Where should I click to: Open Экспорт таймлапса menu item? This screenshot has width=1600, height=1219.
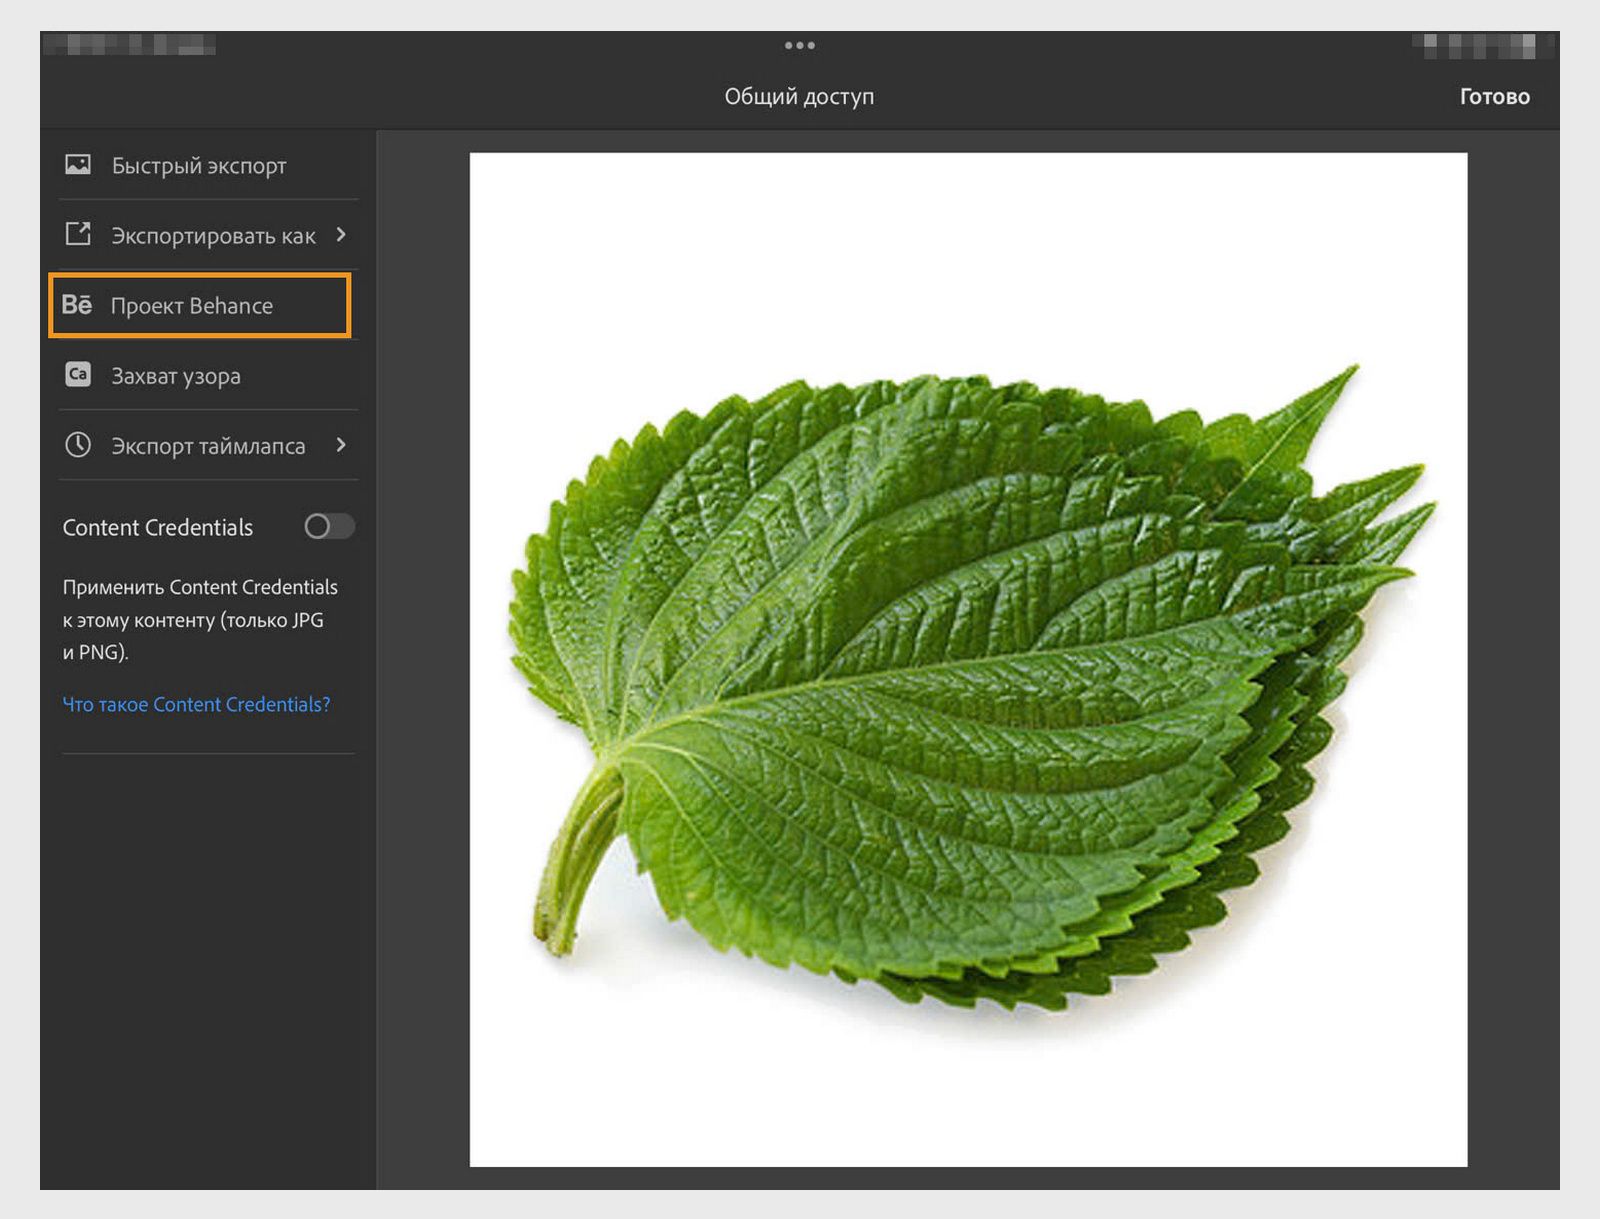click(x=208, y=445)
